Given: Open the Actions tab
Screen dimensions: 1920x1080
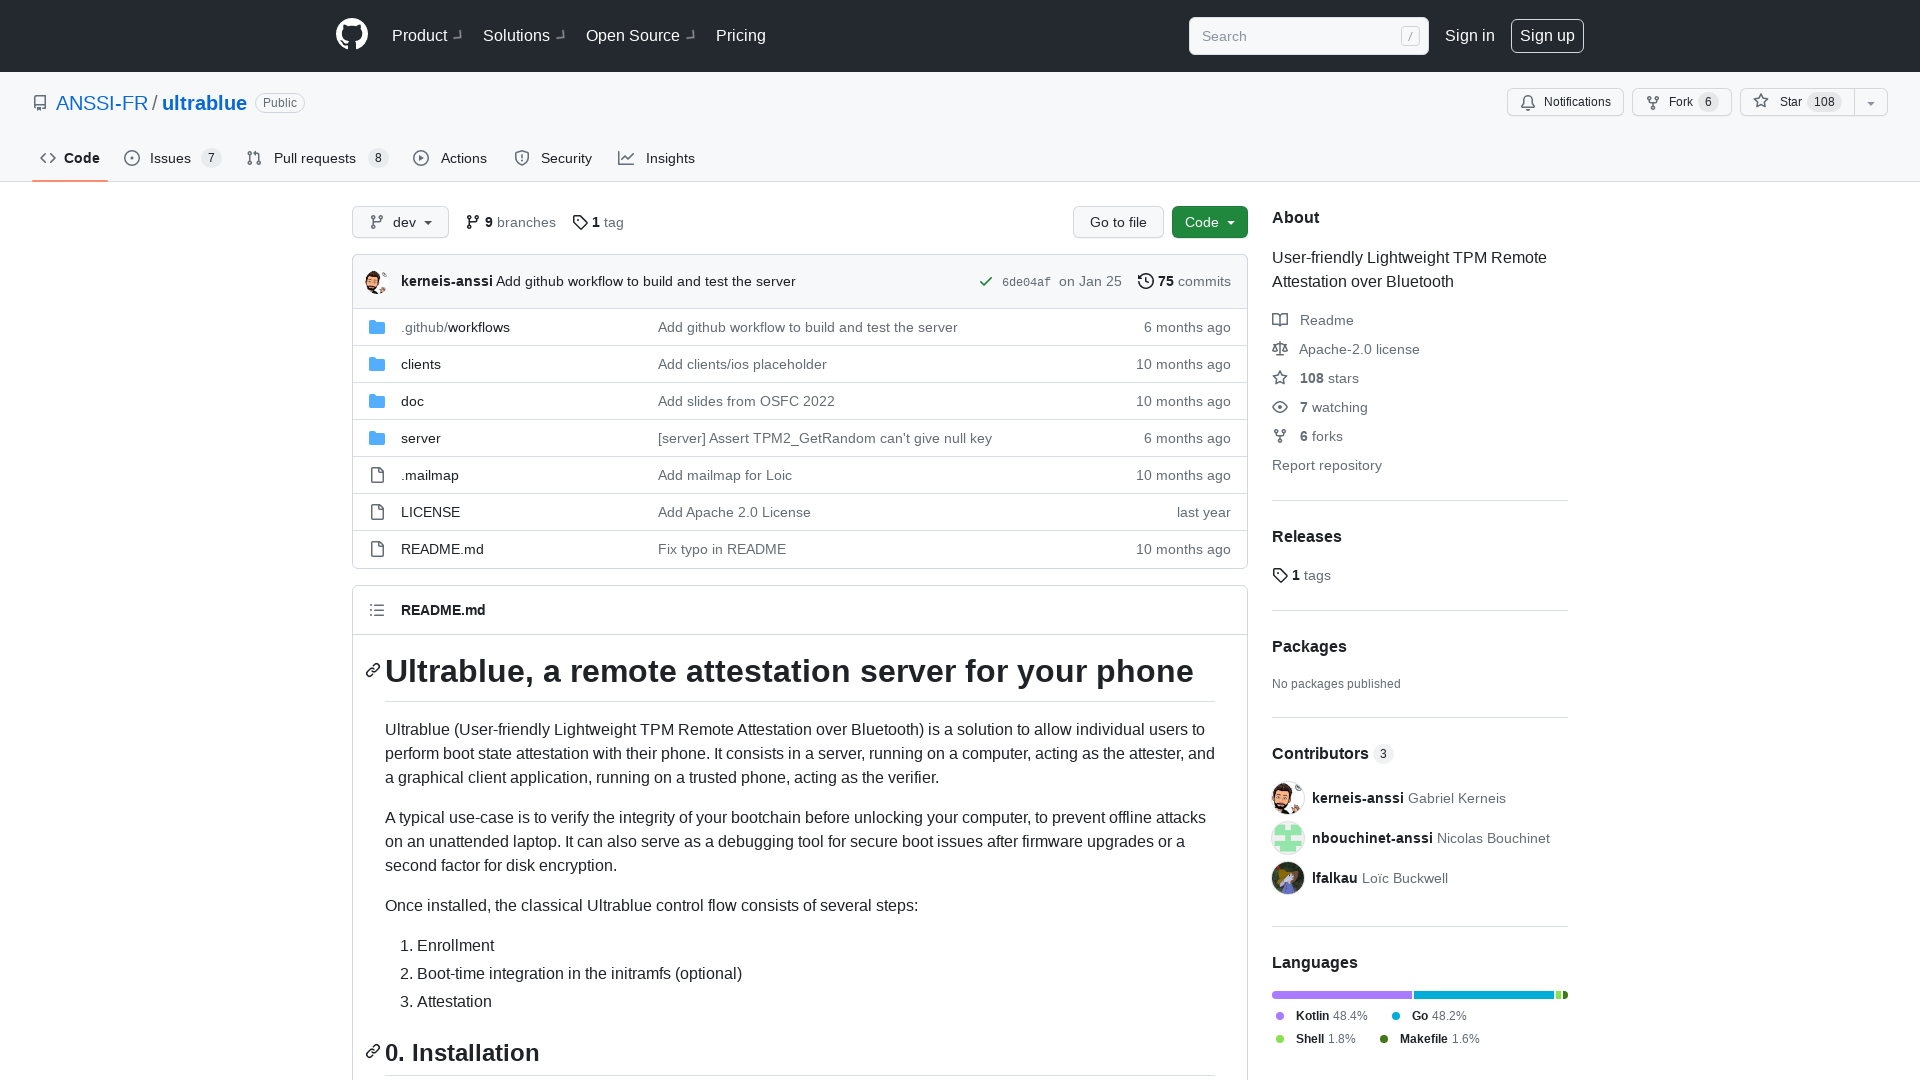Looking at the screenshot, I should click(x=450, y=158).
